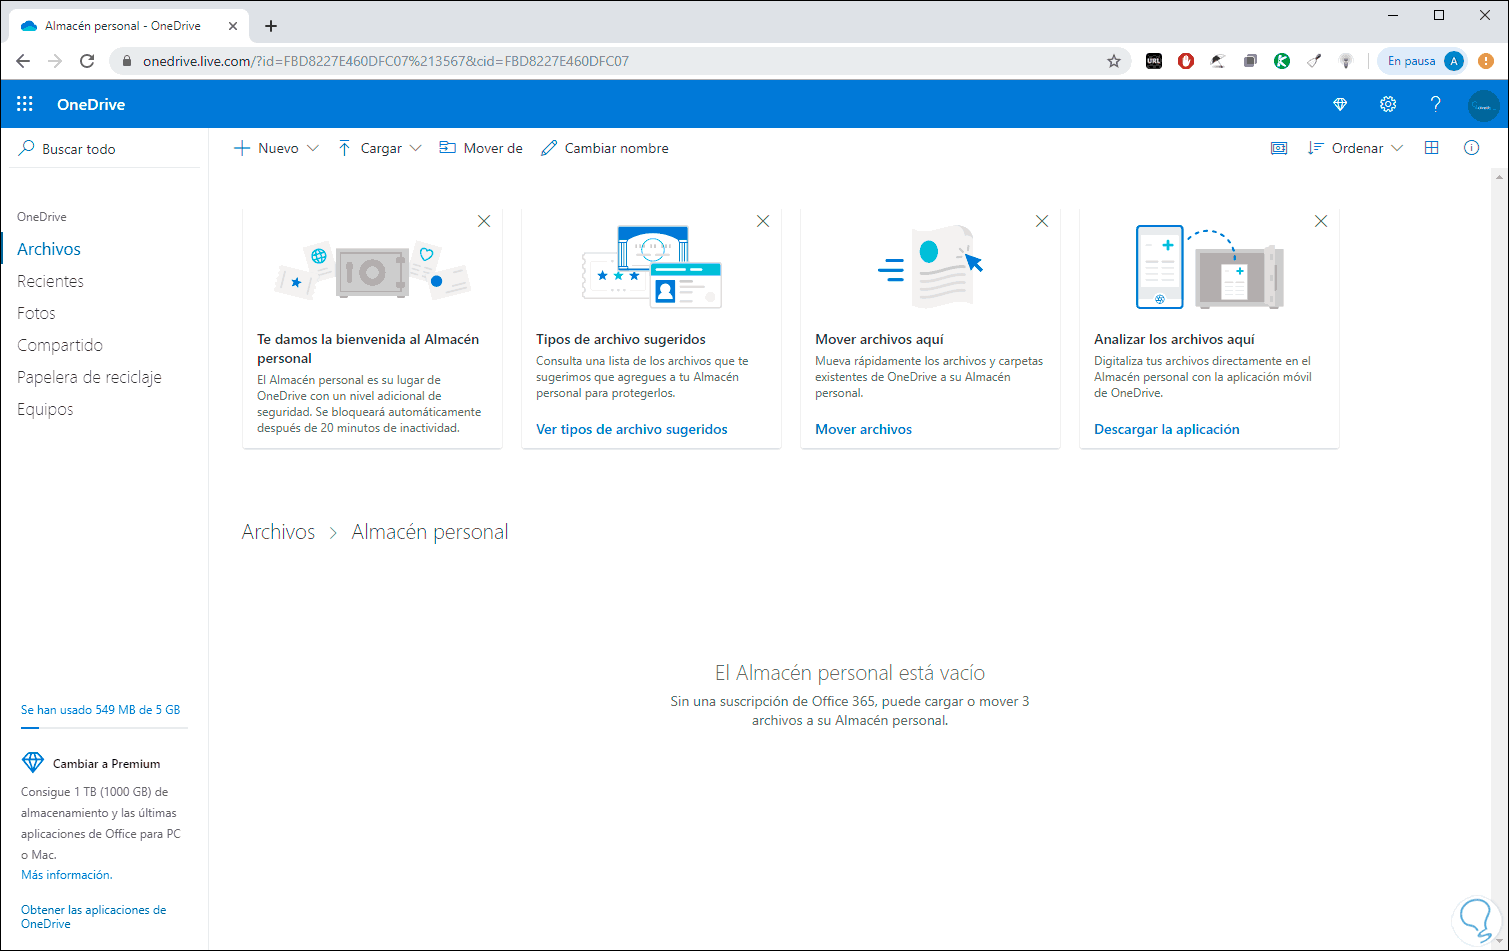The width and height of the screenshot is (1509, 951).
Task: Open the details pane info icon
Action: tap(1471, 148)
